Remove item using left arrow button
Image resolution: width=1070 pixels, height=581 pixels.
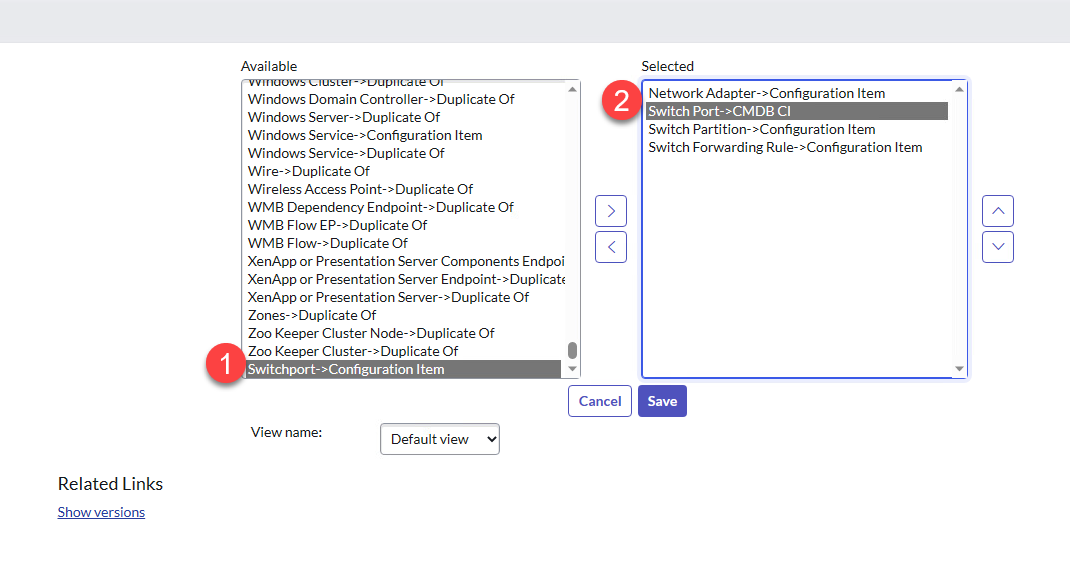pyautogui.click(x=611, y=247)
